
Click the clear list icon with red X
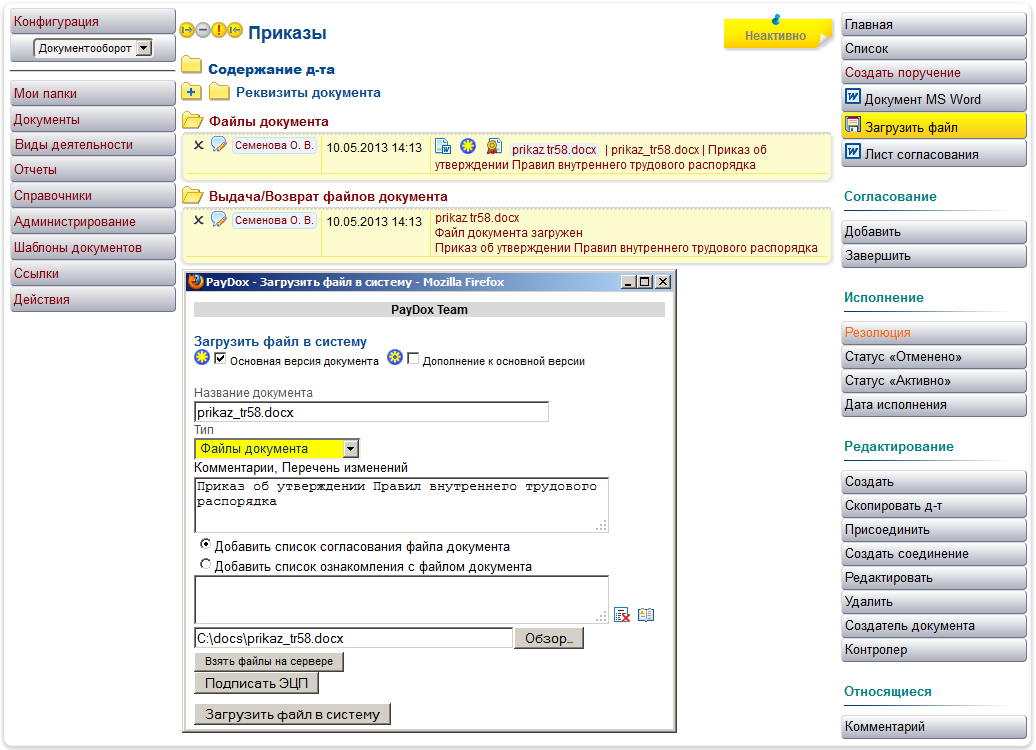point(622,615)
